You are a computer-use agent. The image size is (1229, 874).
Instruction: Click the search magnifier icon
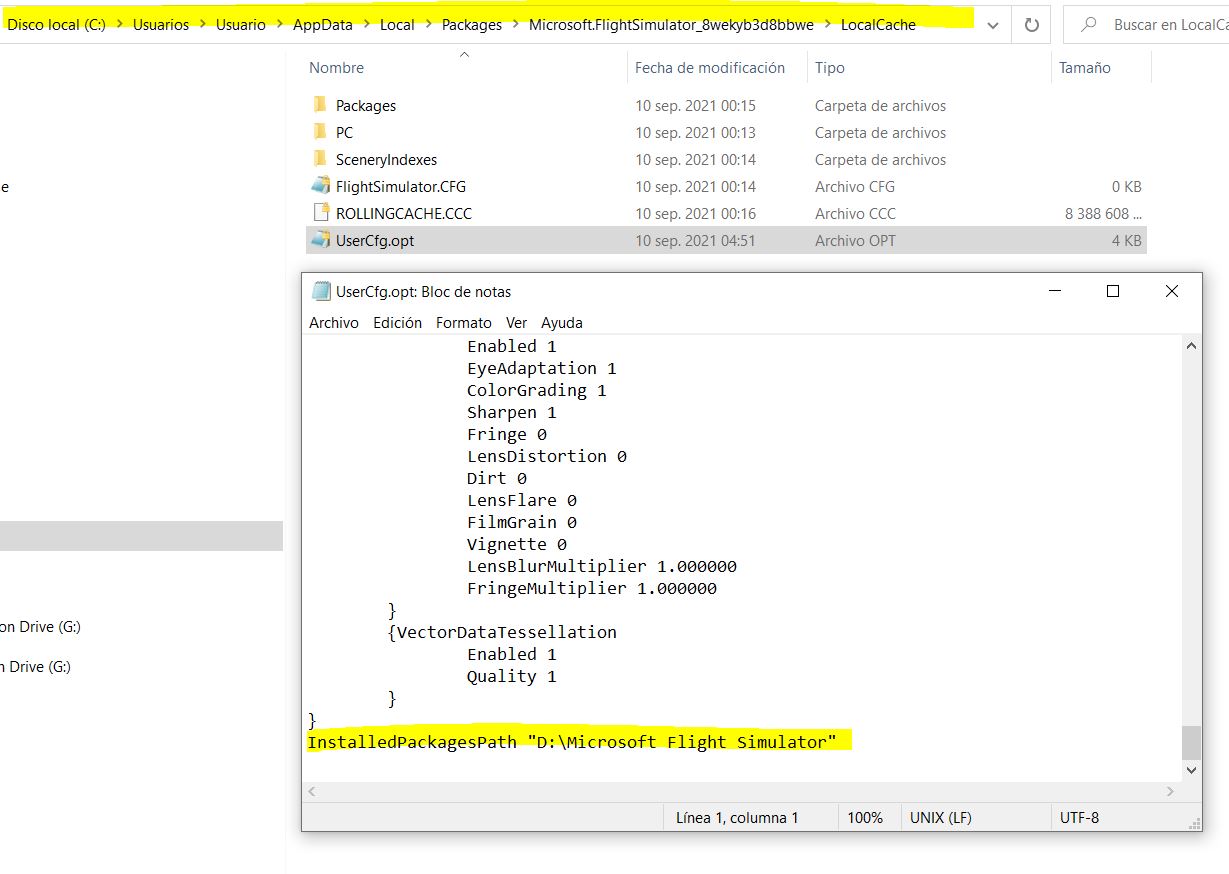coord(1089,25)
